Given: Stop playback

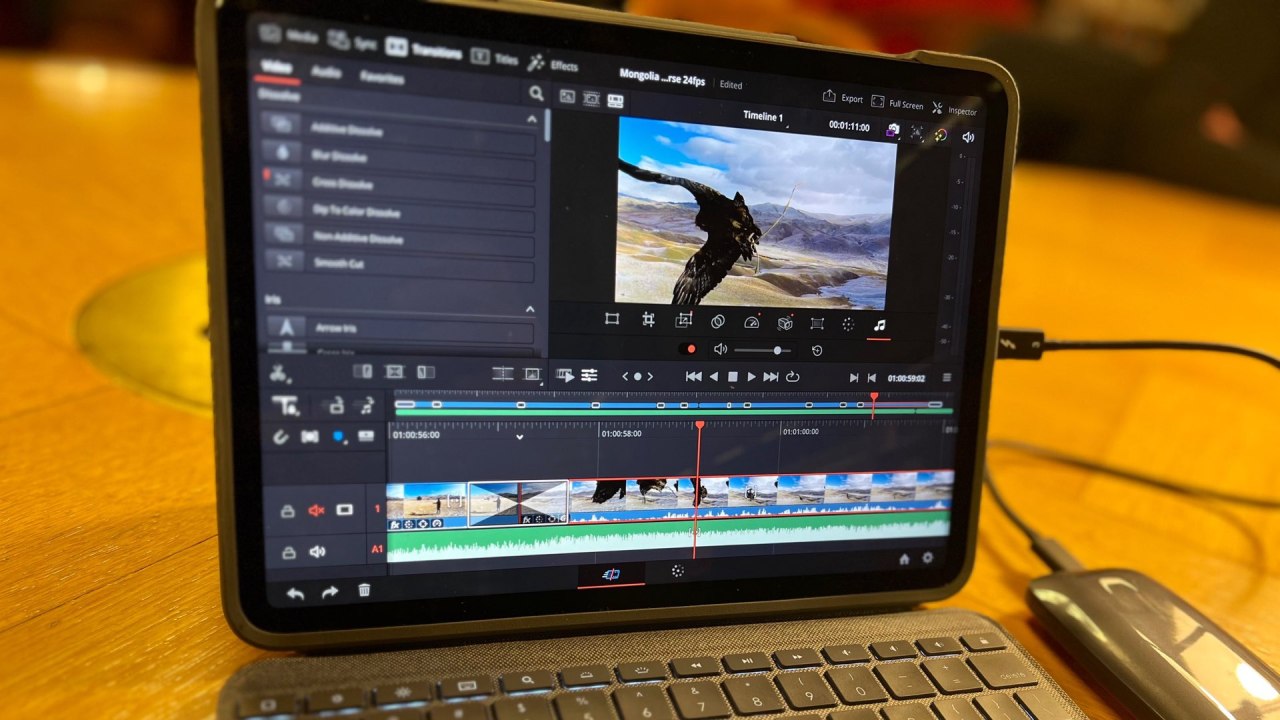Looking at the screenshot, I should point(732,376).
